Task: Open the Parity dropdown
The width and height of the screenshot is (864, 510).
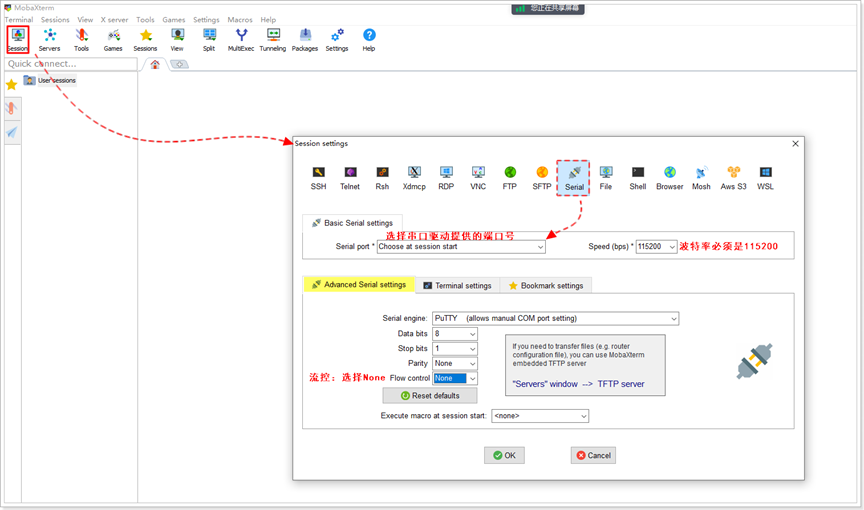Action: pos(455,363)
